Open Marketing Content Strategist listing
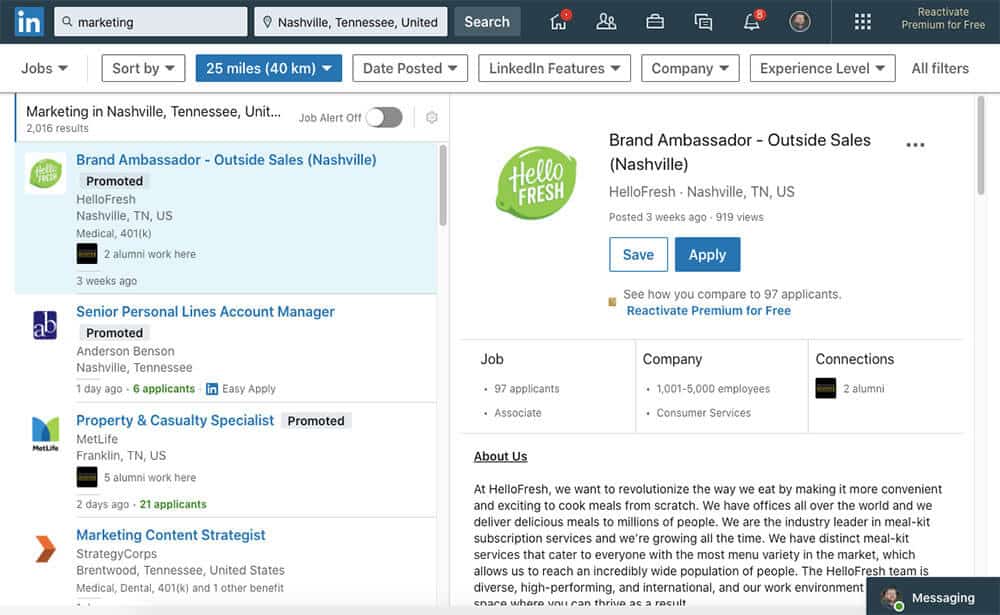 [x=171, y=535]
